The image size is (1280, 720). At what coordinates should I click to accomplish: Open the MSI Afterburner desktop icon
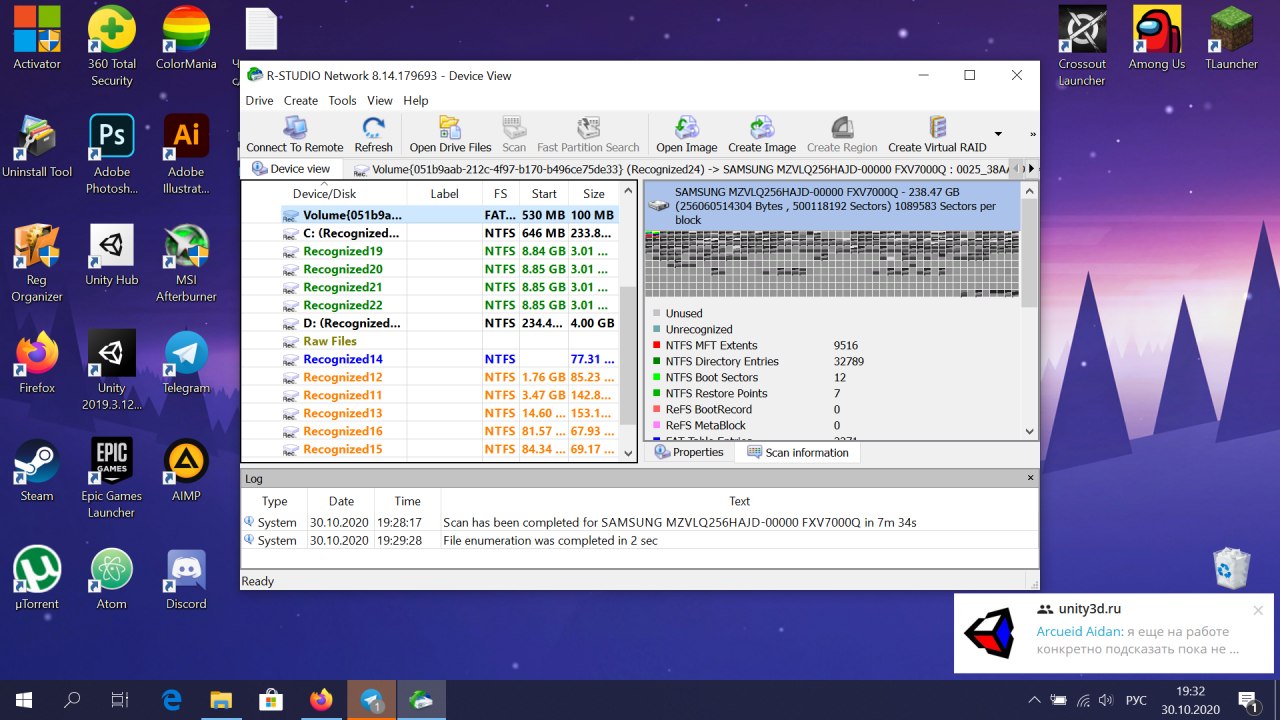click(186, 262)
